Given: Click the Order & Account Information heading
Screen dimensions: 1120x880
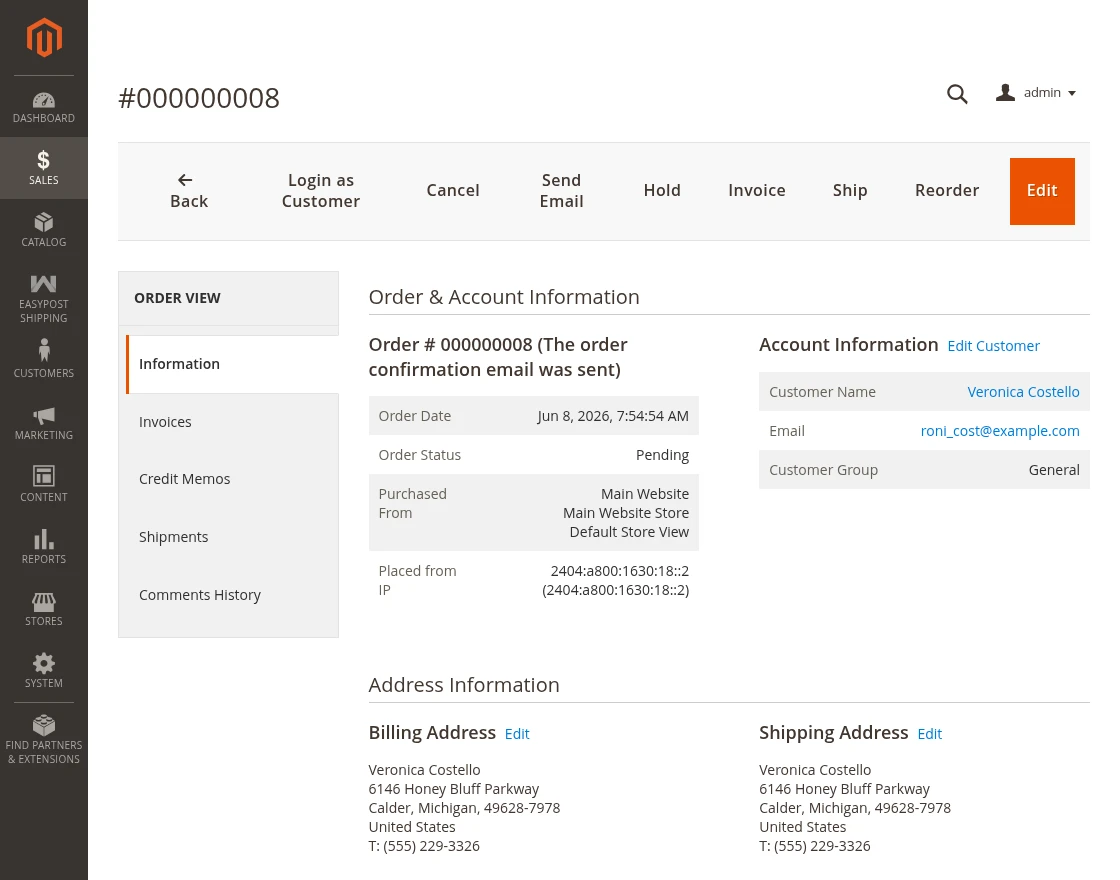Looking at the screenshot, I should point(504,297).
